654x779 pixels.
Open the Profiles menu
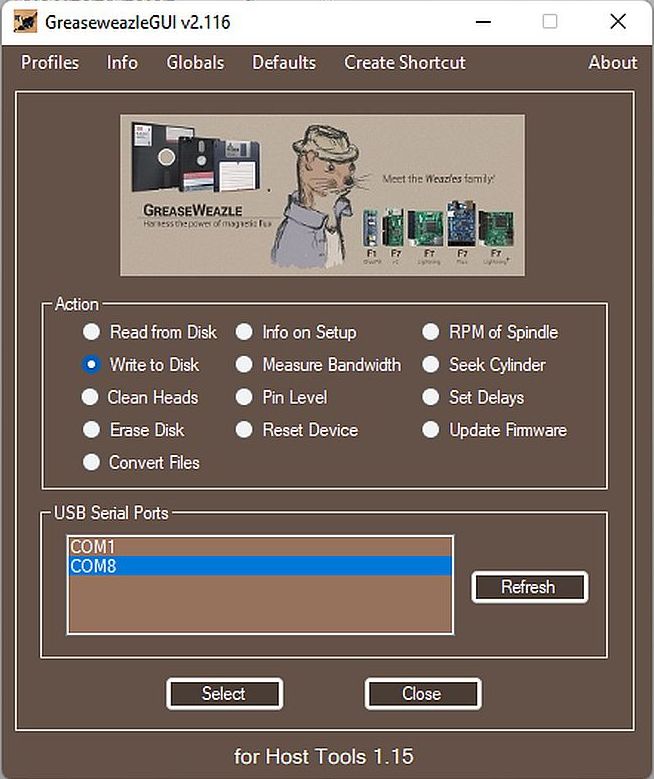point(50,62)
